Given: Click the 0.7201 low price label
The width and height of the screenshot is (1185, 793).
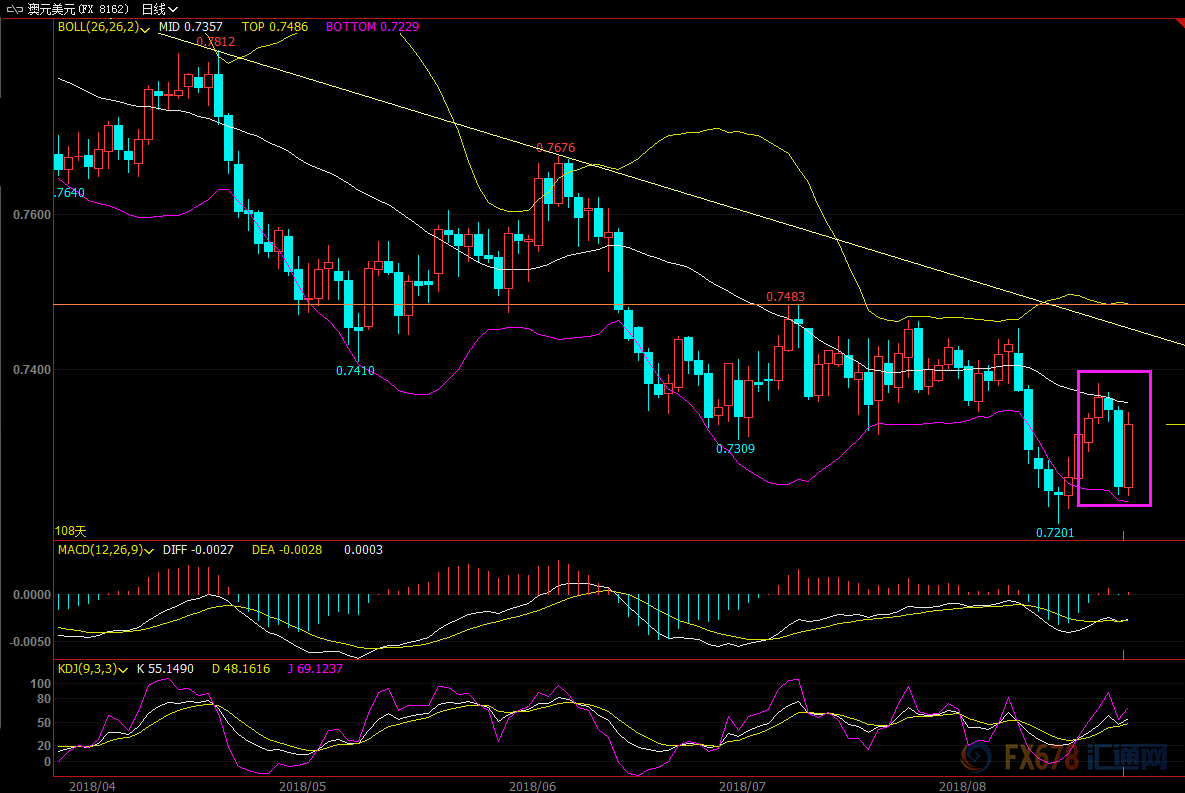Looking at the screenshot, I should click(1054, 532).
